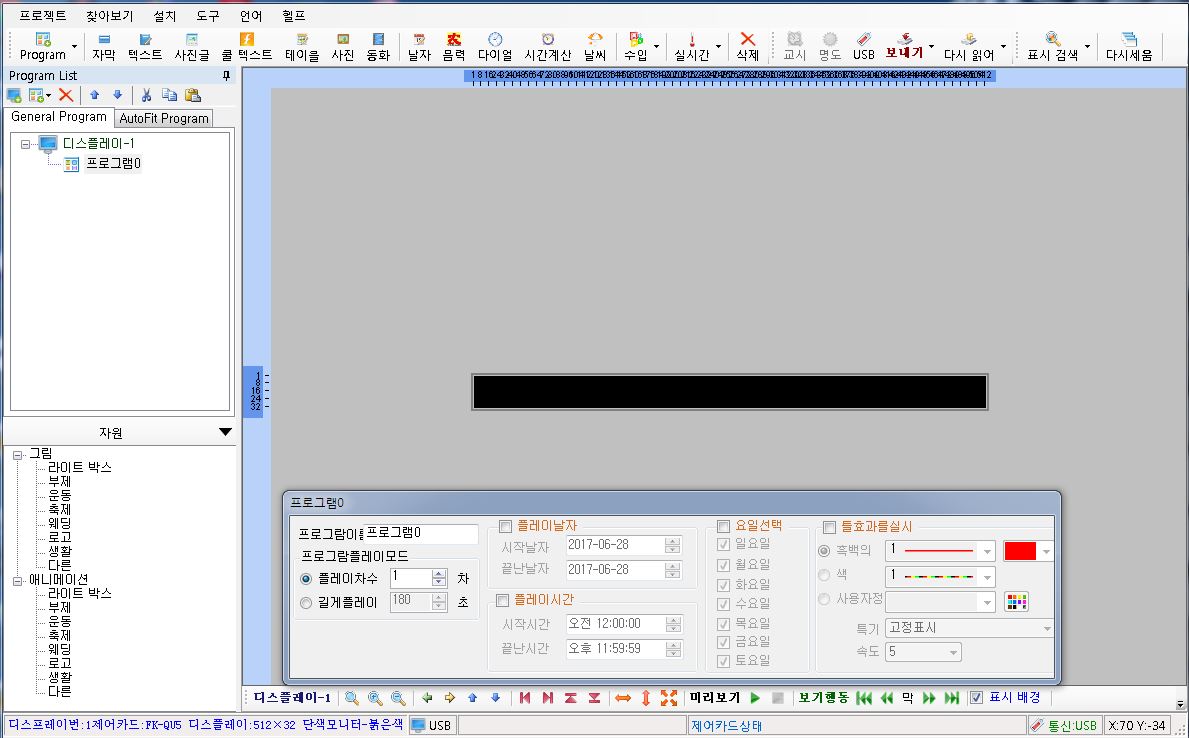Collapse the 디스플레이-1 tree node
The height and width of the screenshot is (738, 1189).
(x=25, y=144)
